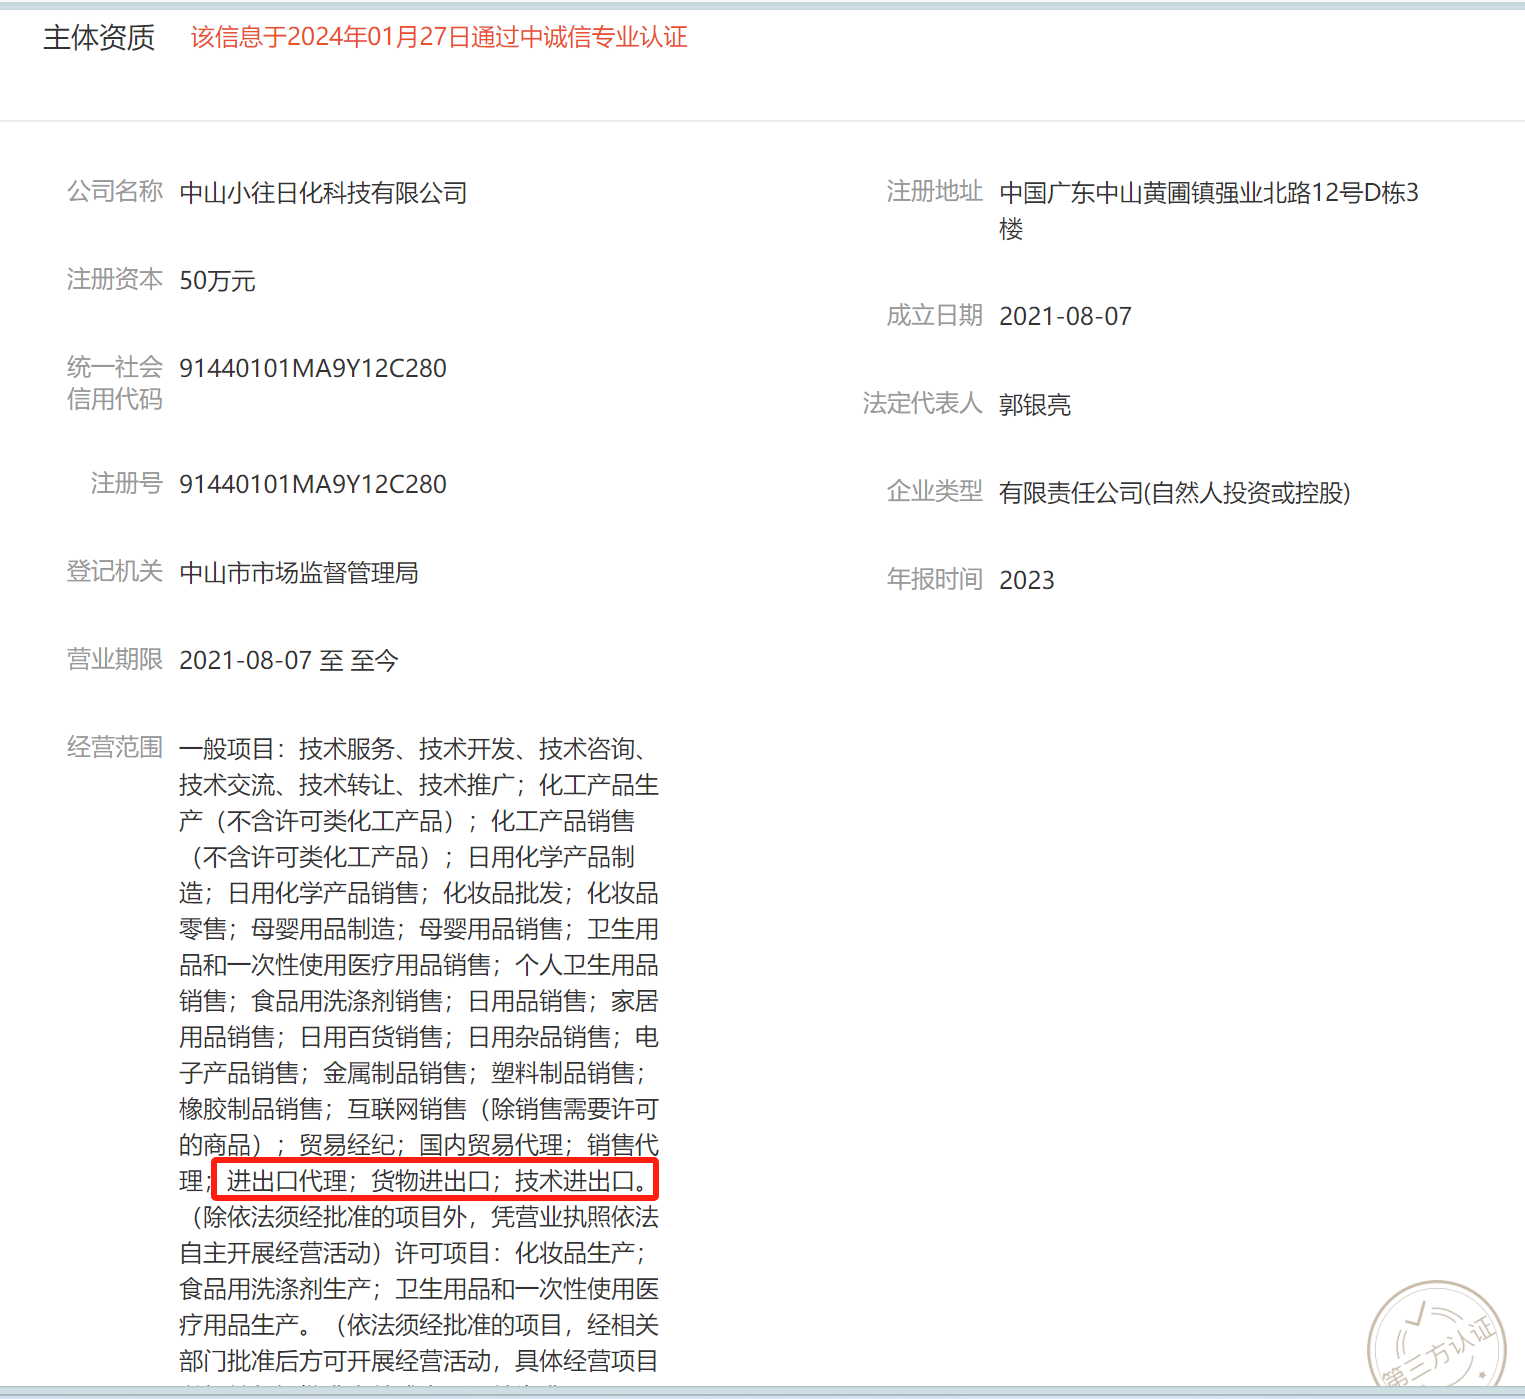
Task: Click the annual report year 2023
Action: click(1027, 581)
